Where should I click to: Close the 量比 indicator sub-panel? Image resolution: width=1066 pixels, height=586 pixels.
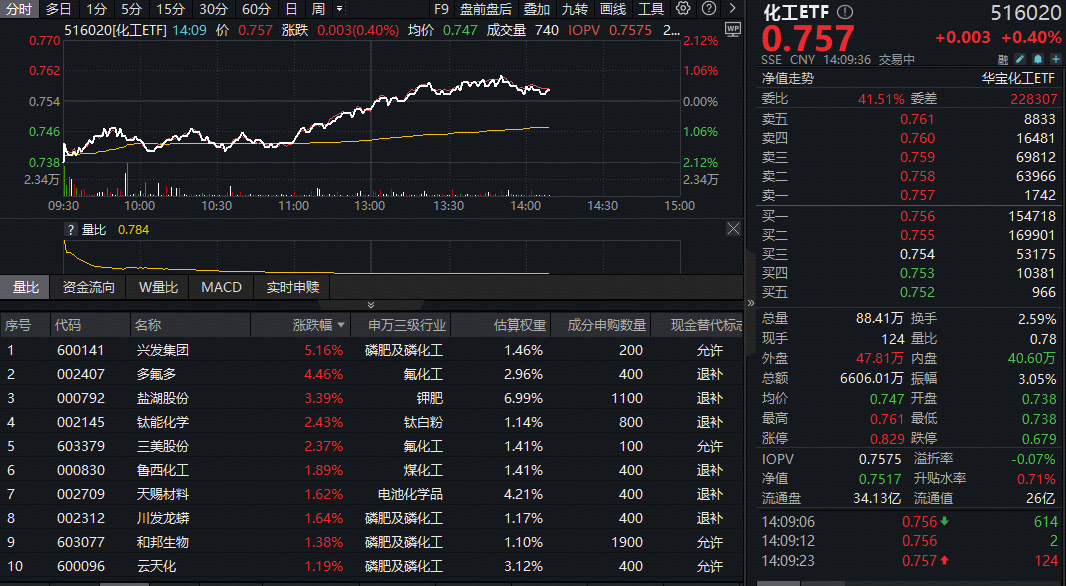tap(733, 229)
